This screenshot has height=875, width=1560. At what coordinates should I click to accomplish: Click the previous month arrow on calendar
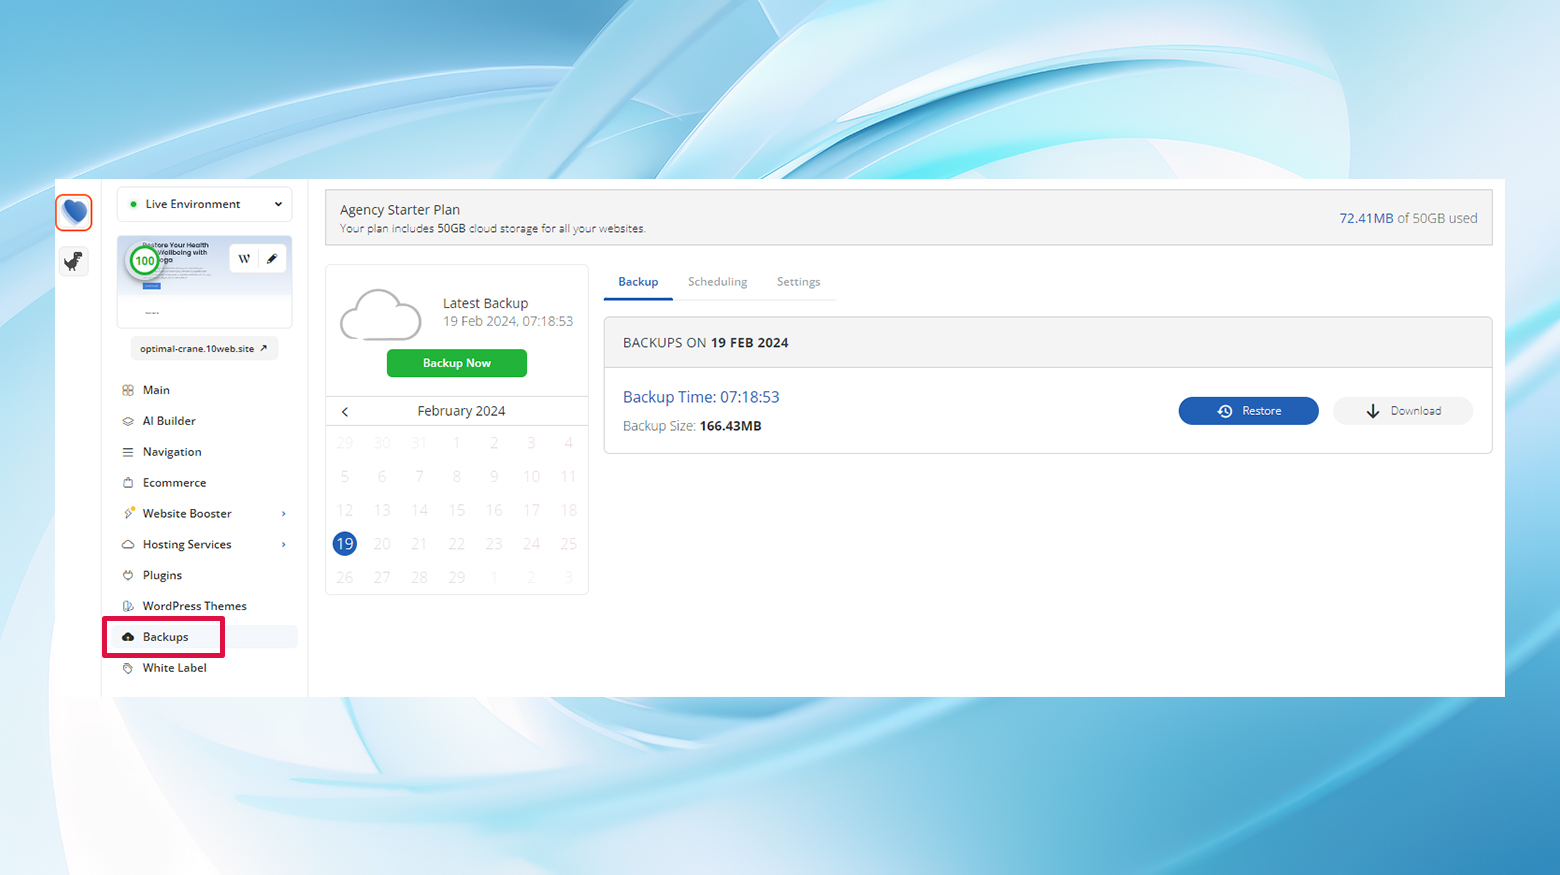pyautogui.click(x=344, y=411)
